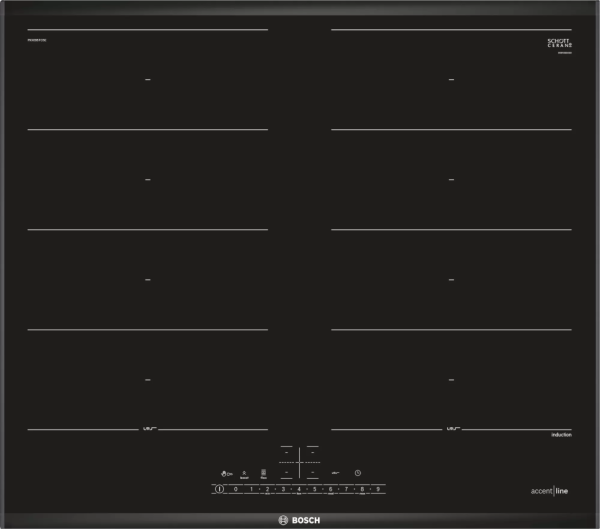The height and width of the screenshot is (529, 600).
Task: Set power level to 9 on the slider
Action: [378, 489]
